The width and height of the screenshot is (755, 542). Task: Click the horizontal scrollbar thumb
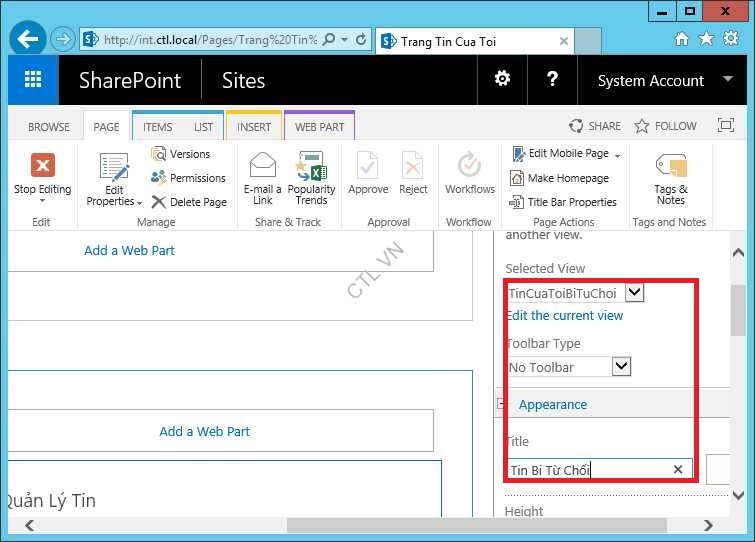pos(480,525)
